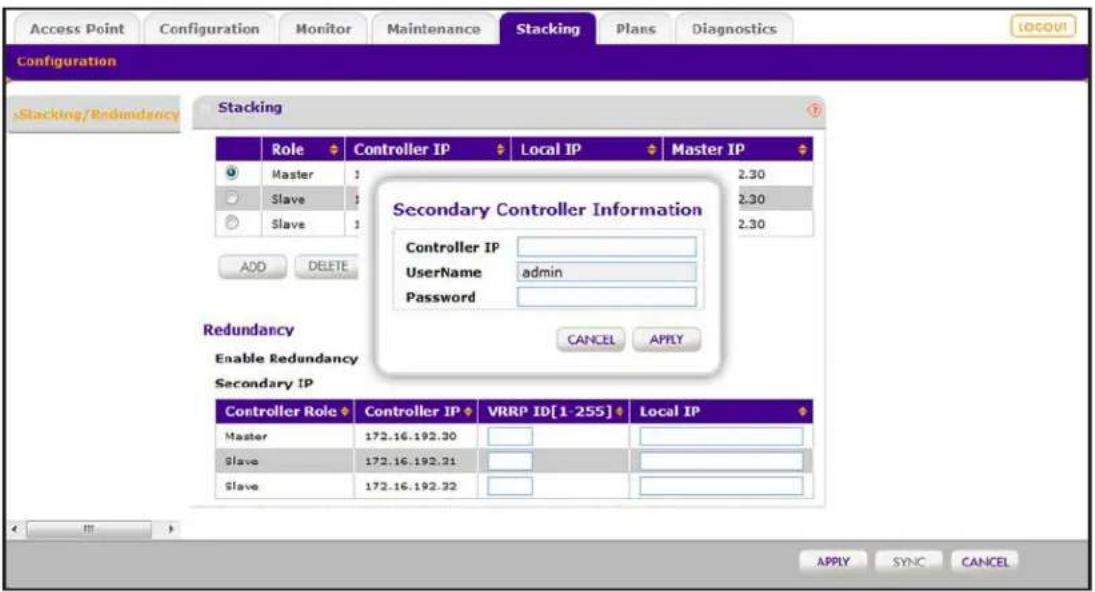Screen dimensions: 1095x592
Task: Apply the Secondary Controller Information dialog
Action: pos(666,339)
